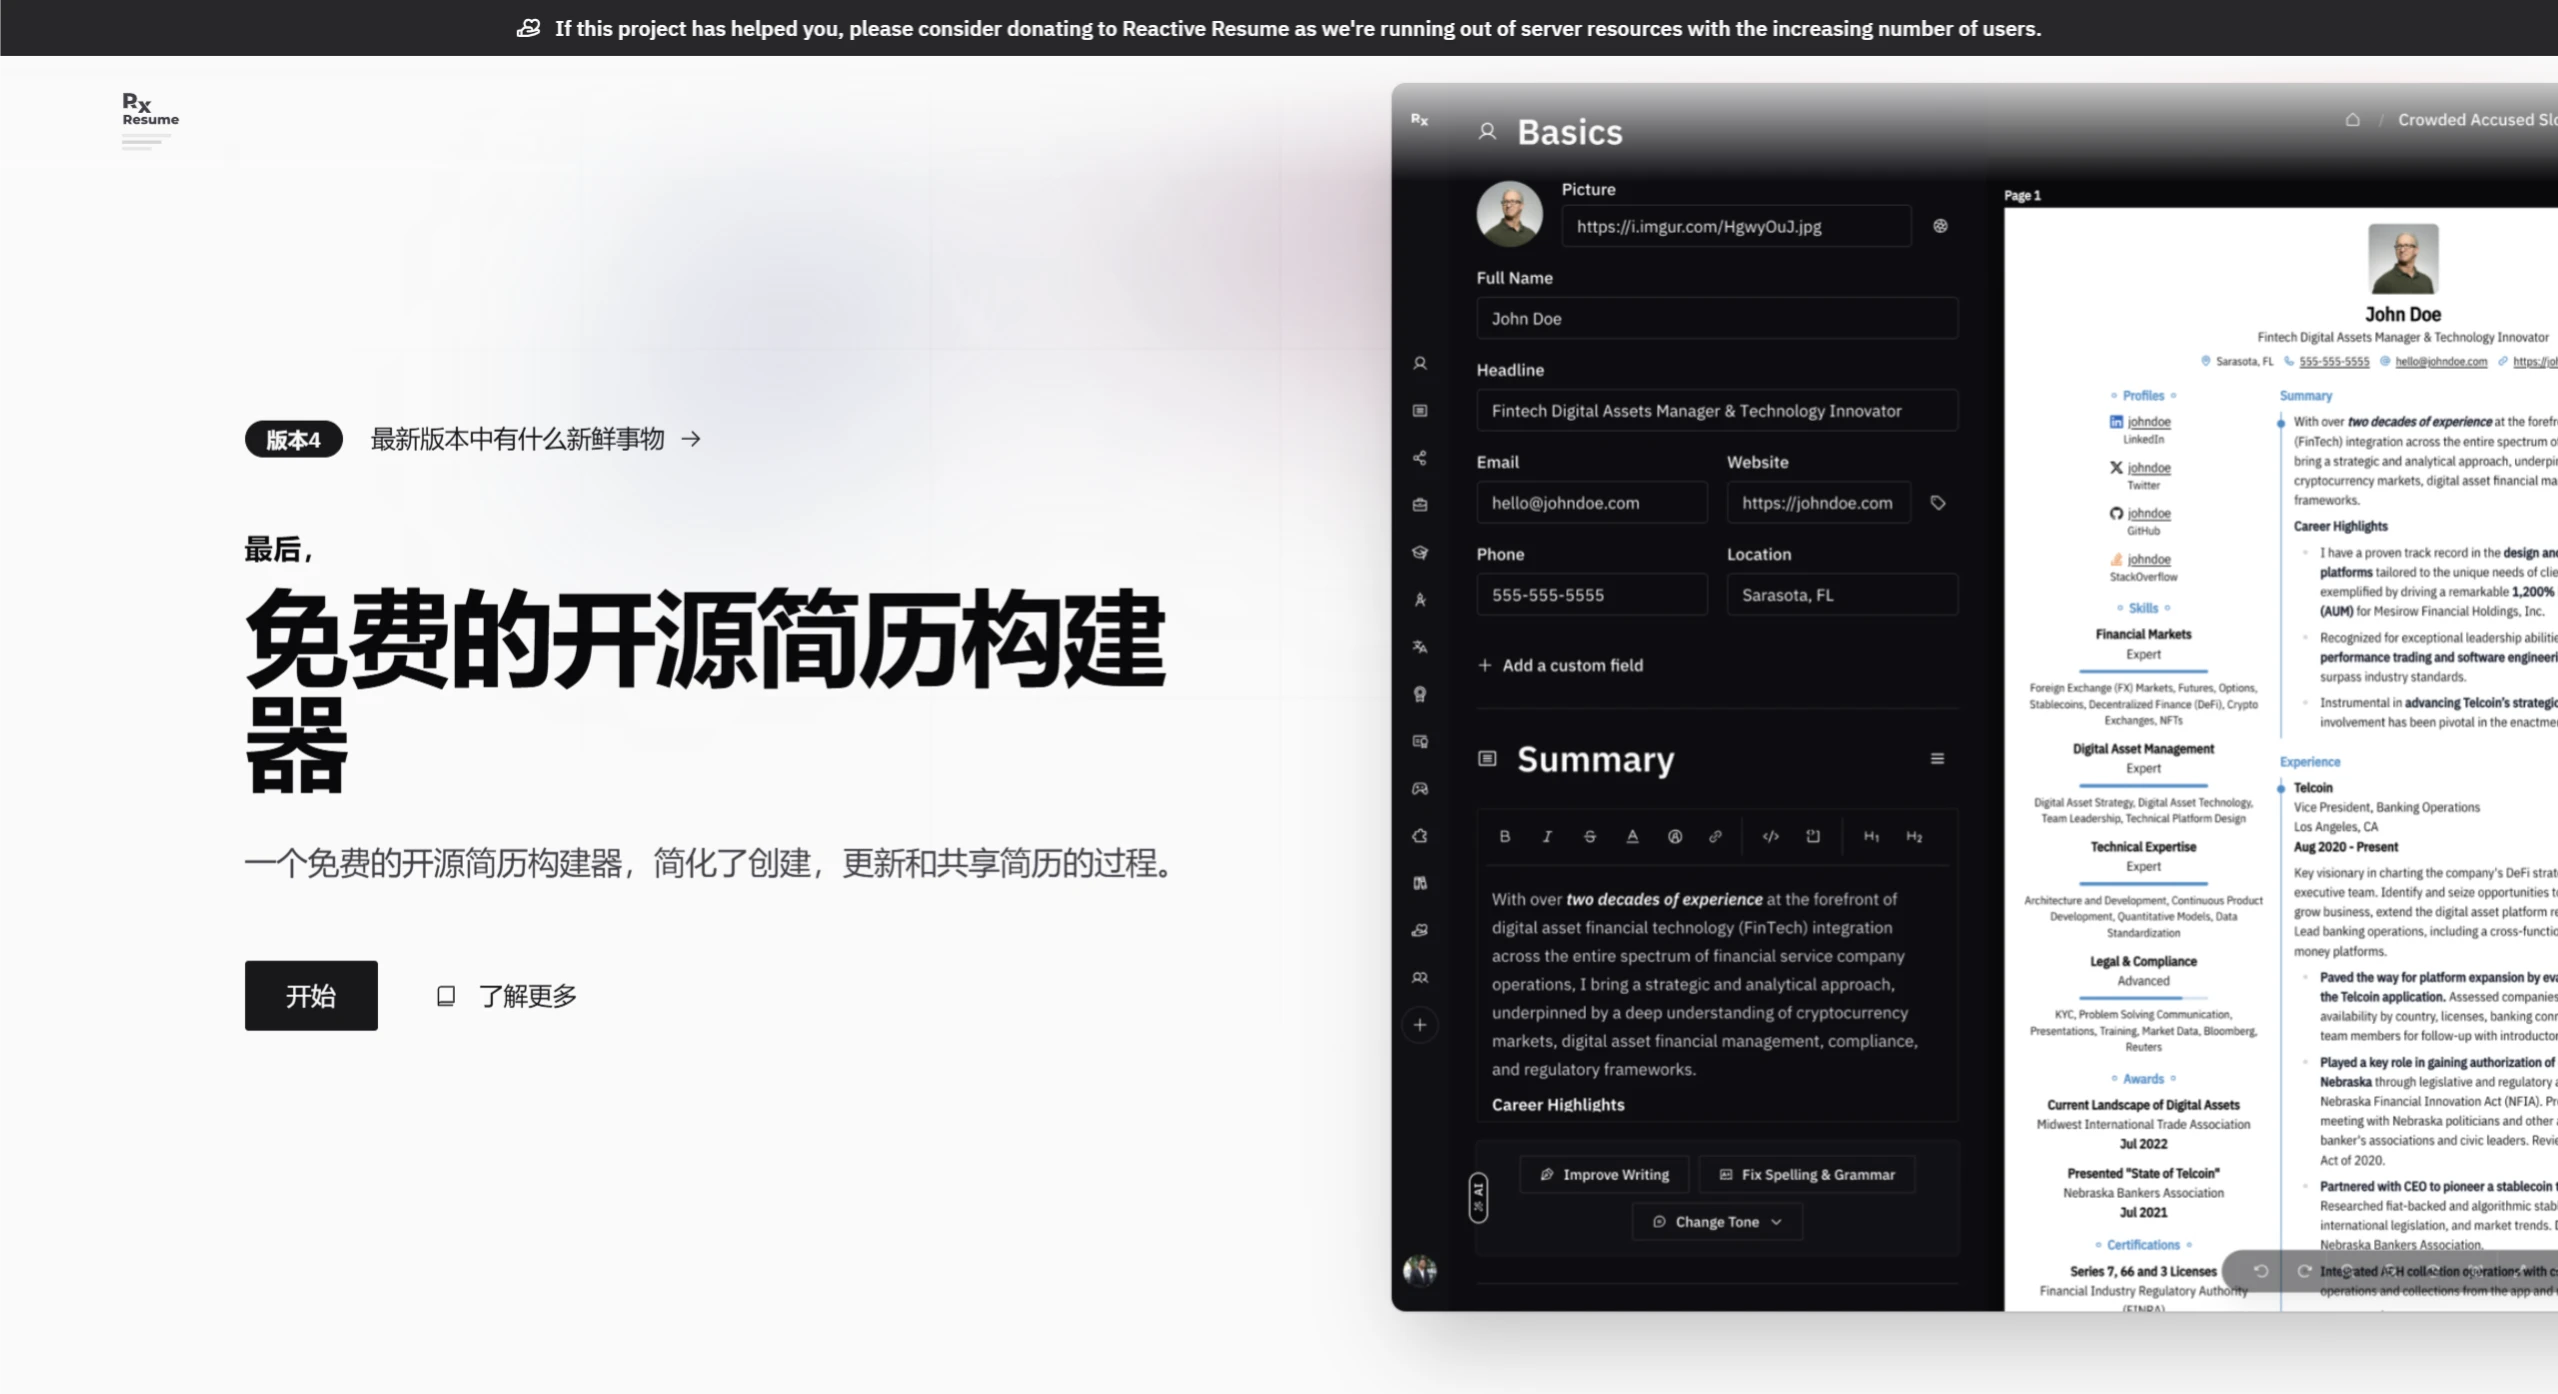Open Projects section via puzzle piece icon
The height and width of the screenshot is (1394, 2558).
coord(1419,836)
